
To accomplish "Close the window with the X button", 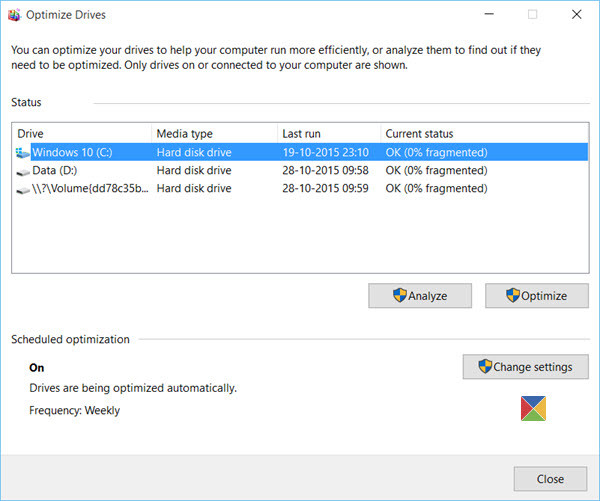I will pyautogui.click(x=577, y=15).
